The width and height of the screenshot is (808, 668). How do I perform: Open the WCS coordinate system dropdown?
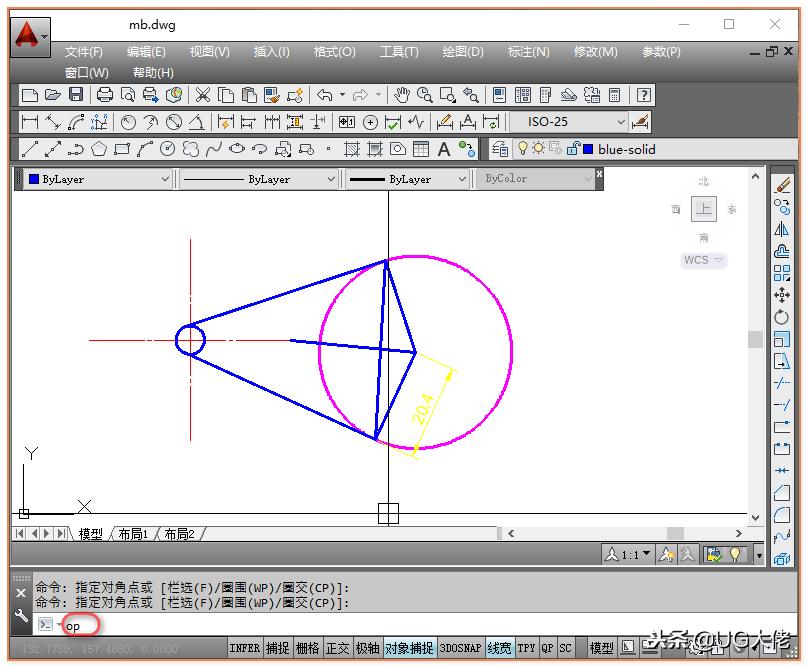pos(703,260)
